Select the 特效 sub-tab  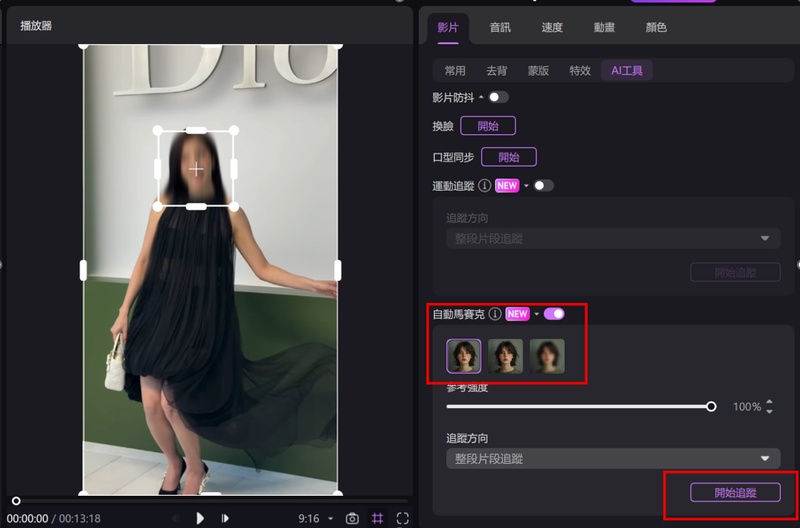[x=580, y=70]
